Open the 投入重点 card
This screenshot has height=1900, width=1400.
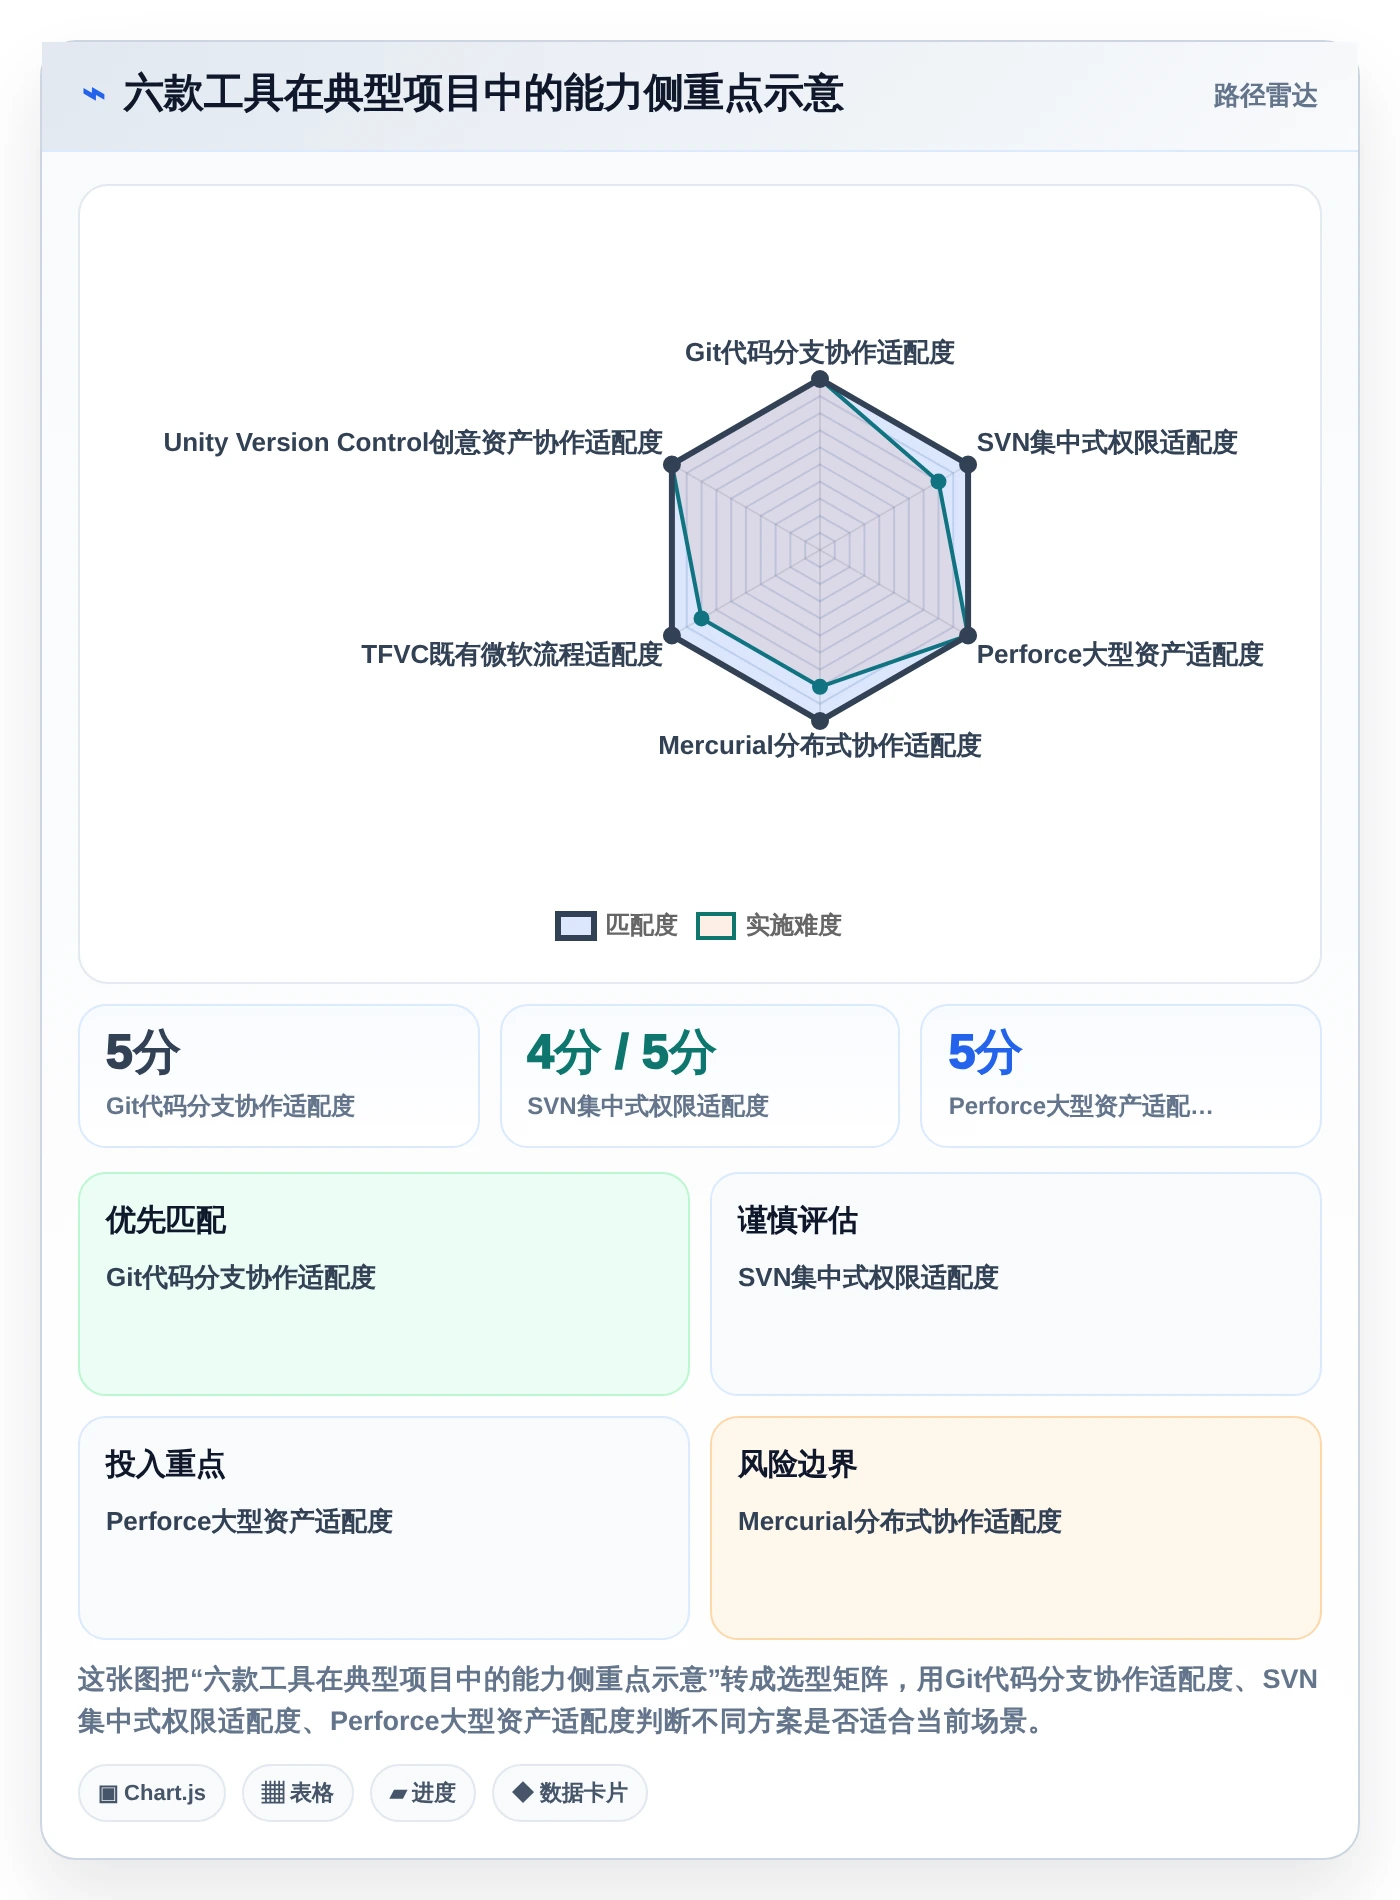(384, 1528)
